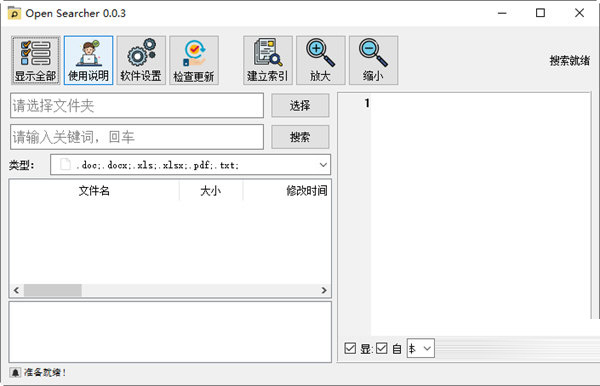Click the file list horizontal scrollbar thumb
Viewport: 600px width, 386px height.
coord(53,290)
